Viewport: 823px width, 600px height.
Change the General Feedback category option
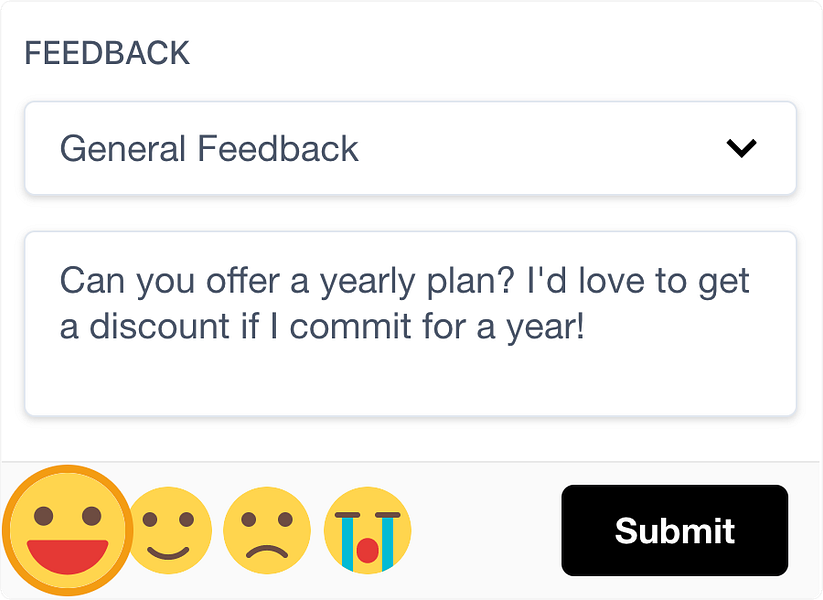[410, 148]
